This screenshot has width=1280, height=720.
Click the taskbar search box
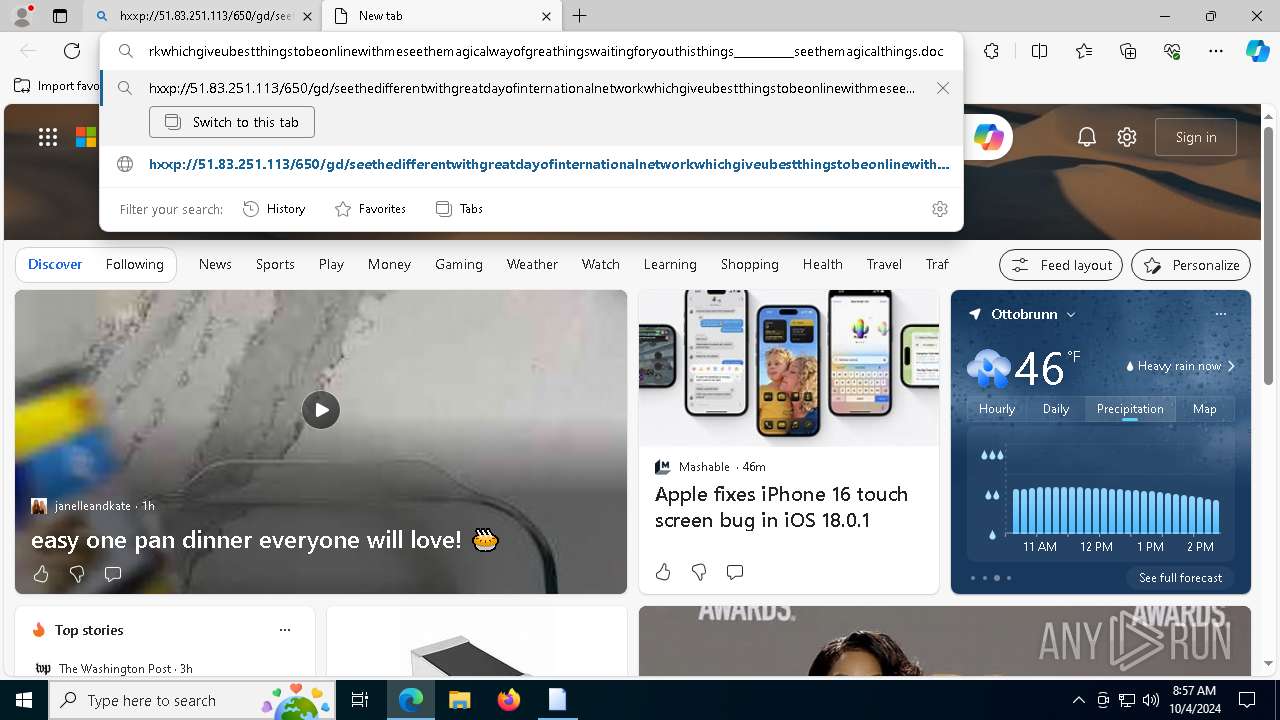192,700
